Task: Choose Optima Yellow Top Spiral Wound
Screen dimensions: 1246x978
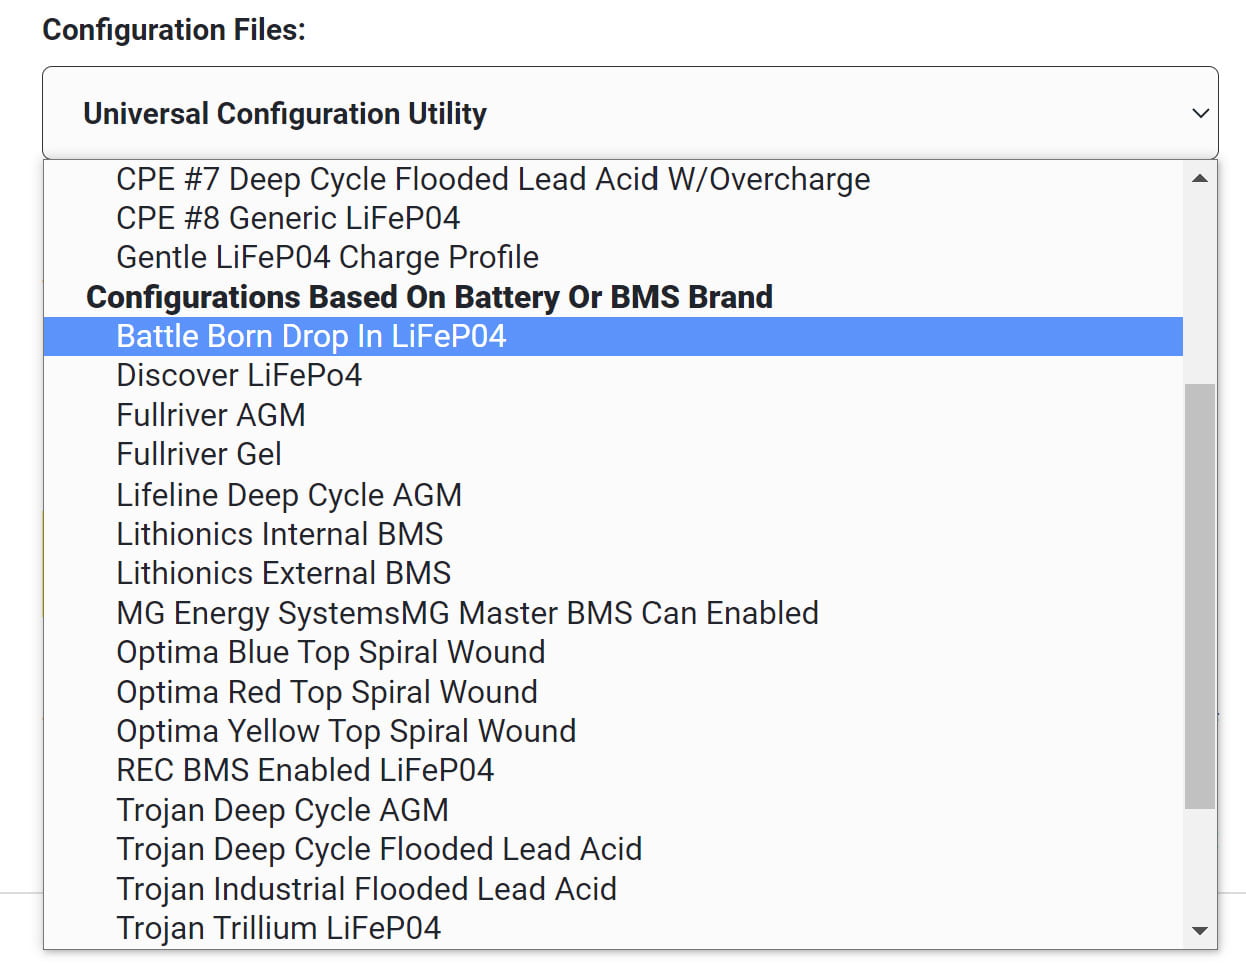Action: click(x=613, y=731)
